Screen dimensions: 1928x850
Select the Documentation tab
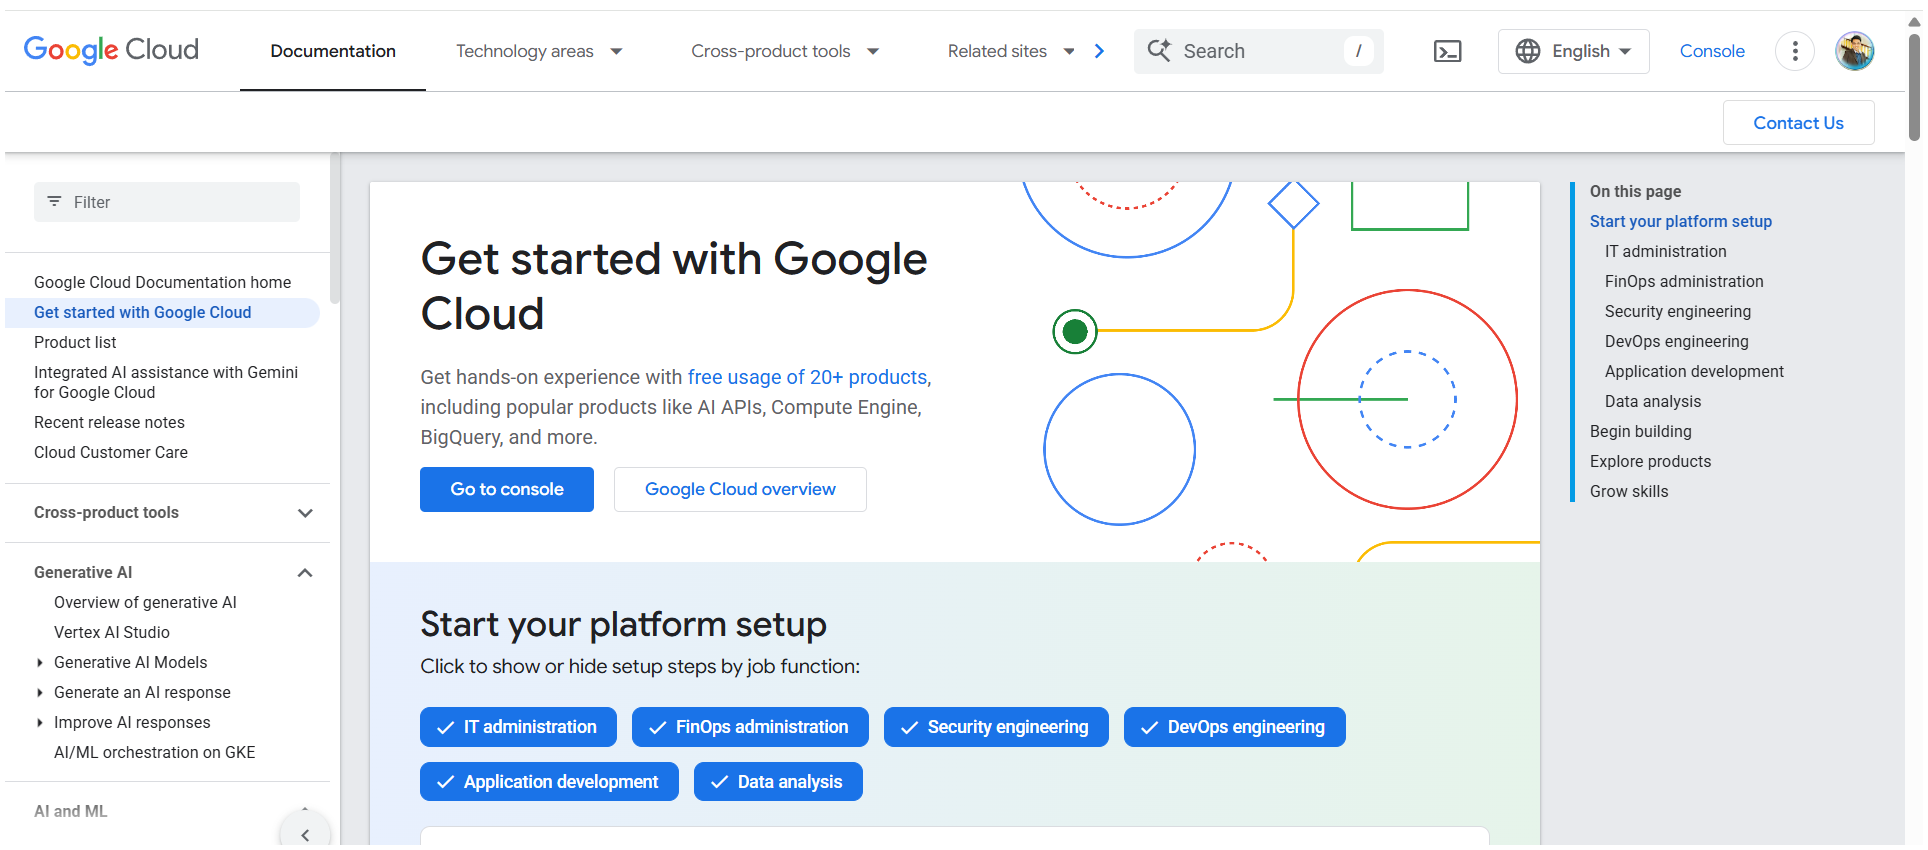pos(333,51)
